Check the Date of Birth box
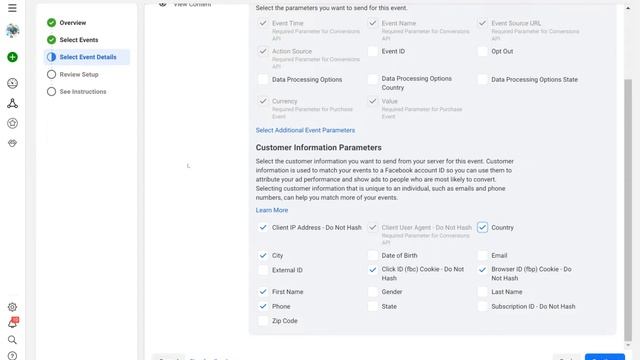This screenshot has height=360, width=640. click(373, 256)
